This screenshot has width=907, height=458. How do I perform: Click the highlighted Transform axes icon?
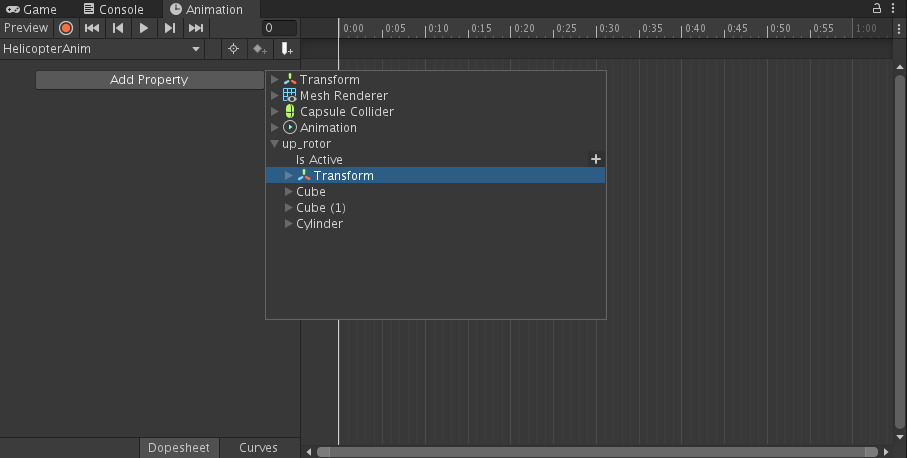[x=304, y=175]
